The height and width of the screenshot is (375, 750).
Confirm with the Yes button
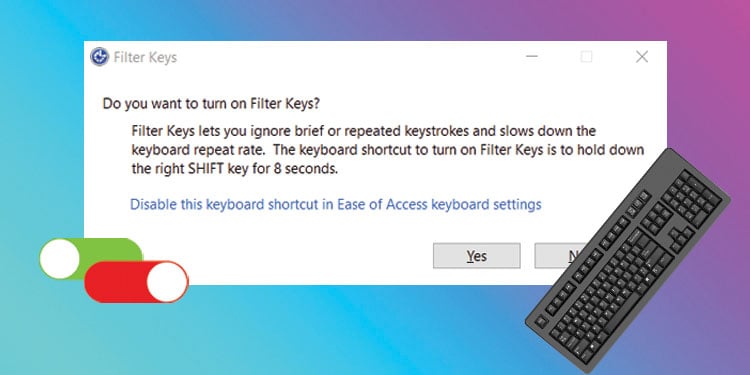click(x=476, y=256)
